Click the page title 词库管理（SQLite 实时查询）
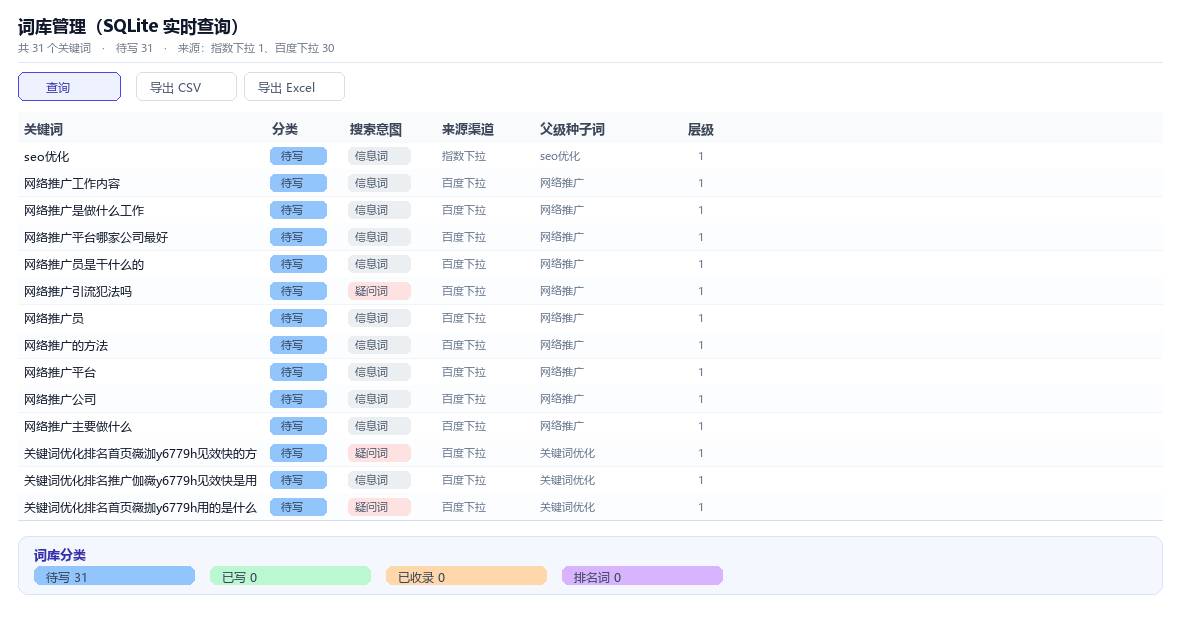 129,26
